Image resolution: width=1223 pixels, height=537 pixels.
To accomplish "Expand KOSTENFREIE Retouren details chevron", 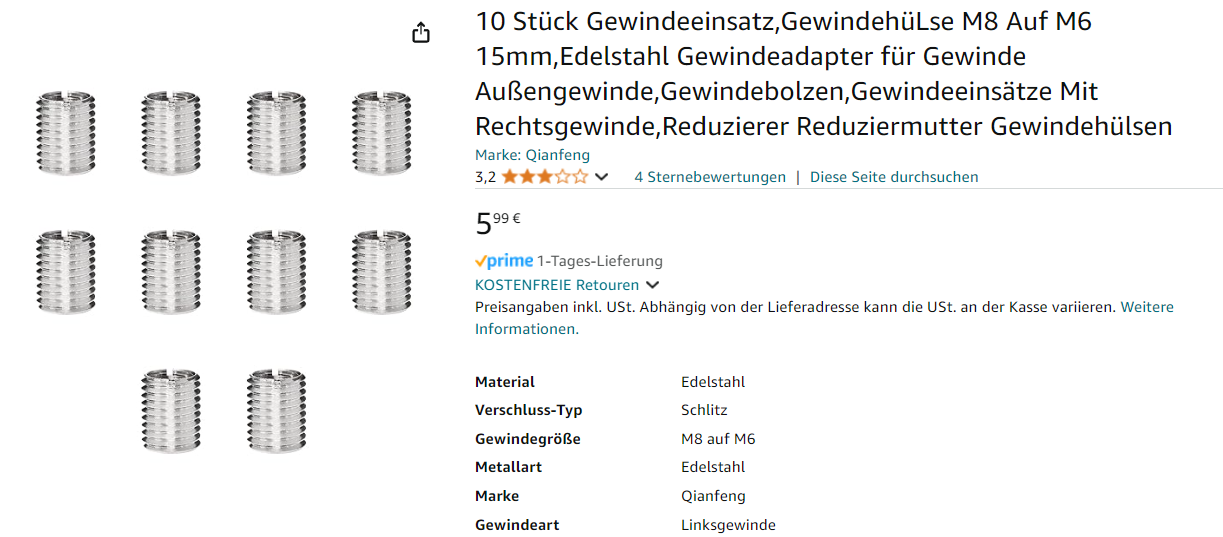I will 652,285.
